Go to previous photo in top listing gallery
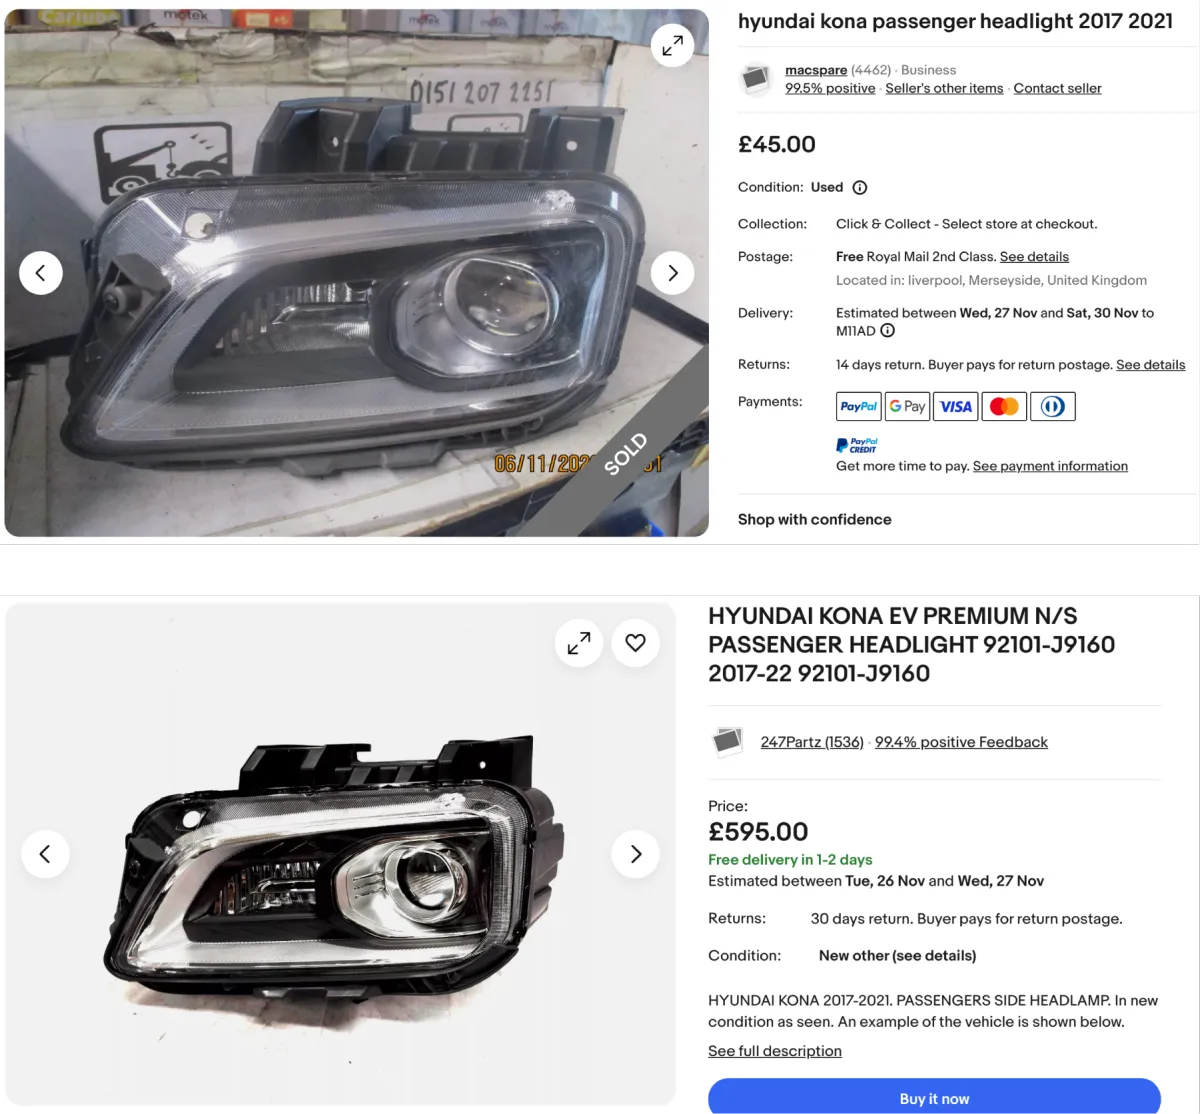The image size is (1200, 1114). coord(41,273)
